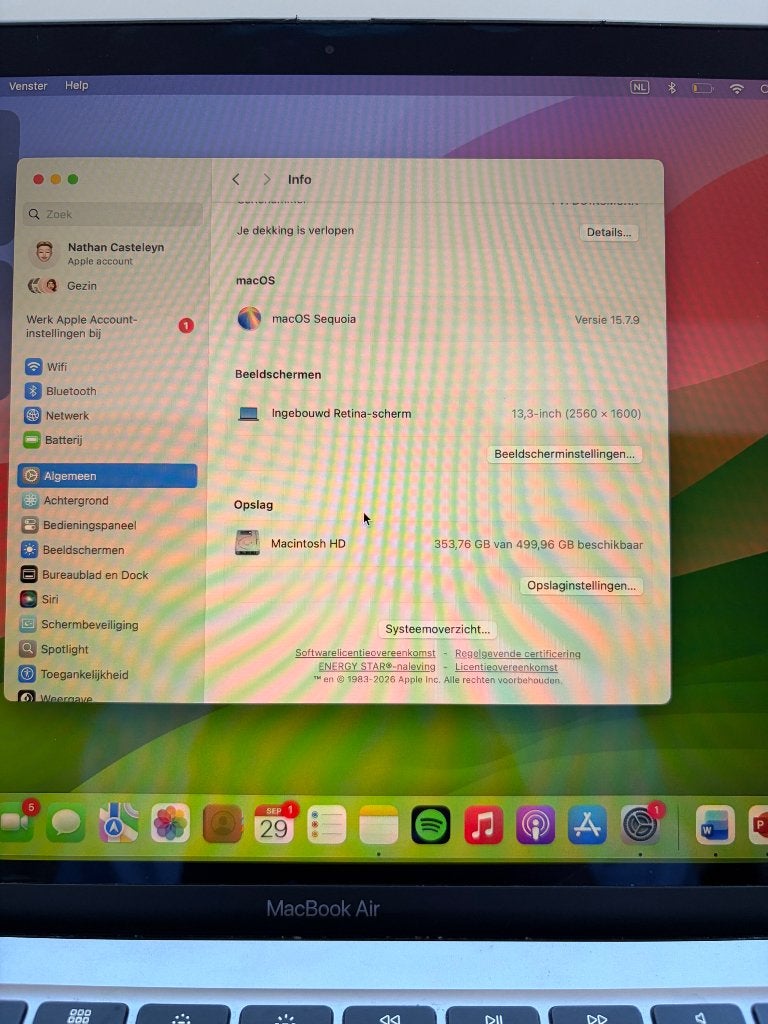The width and height of the screenshot is (768, 1024).
Task: Click the 13,3-inch (2560 × 1600) text
Action: (x=576, y=413)
